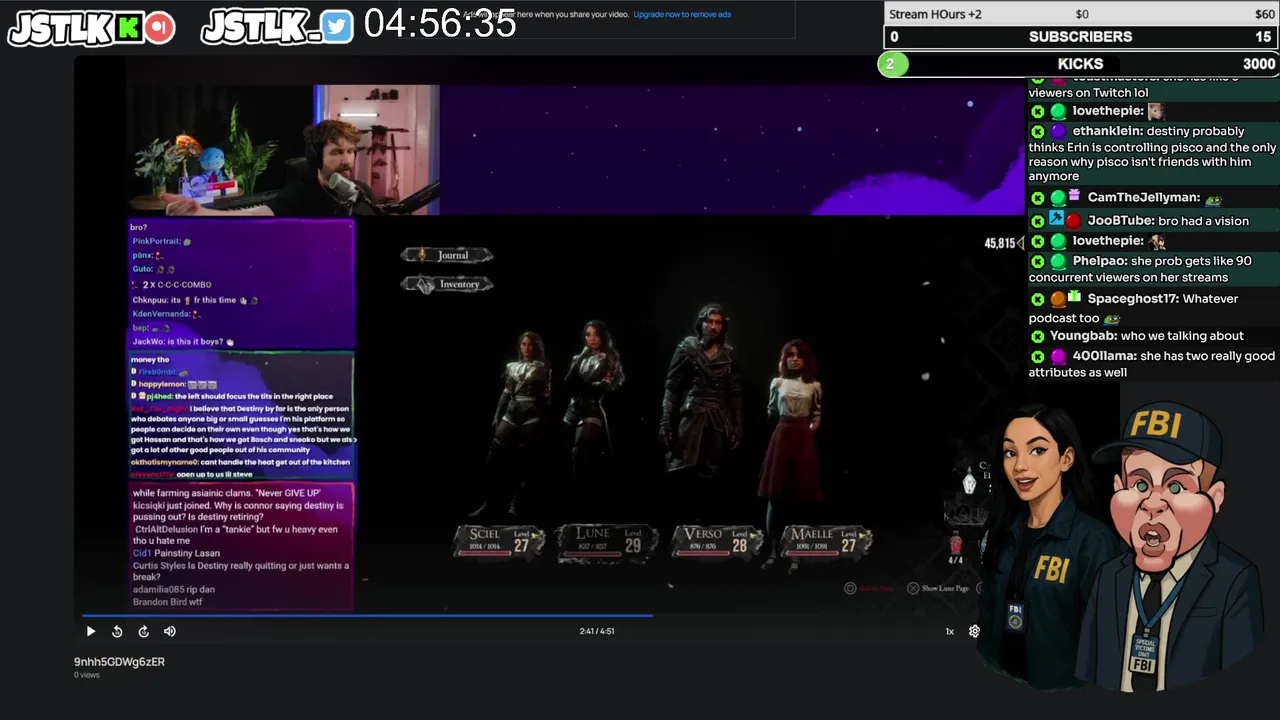Select the Inventory button in the game menu
The height and width of the screenshot is (720, 1280).
[x=447, y=284]
